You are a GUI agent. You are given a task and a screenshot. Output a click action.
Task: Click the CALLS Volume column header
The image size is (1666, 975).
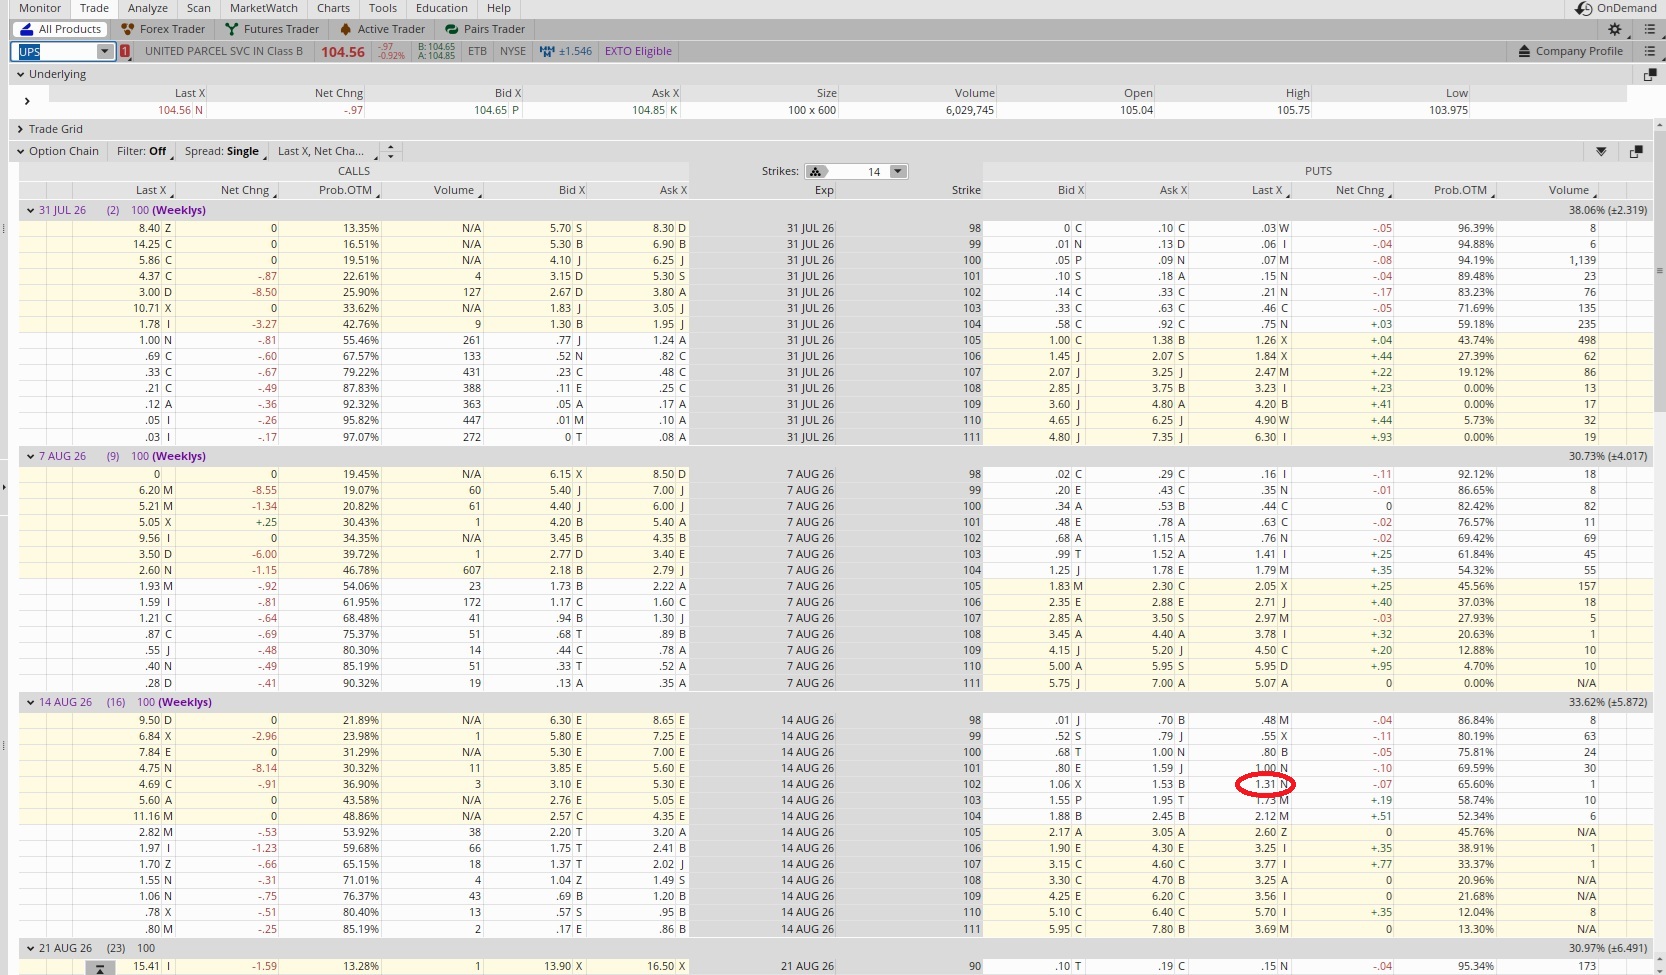pos(454,190)
